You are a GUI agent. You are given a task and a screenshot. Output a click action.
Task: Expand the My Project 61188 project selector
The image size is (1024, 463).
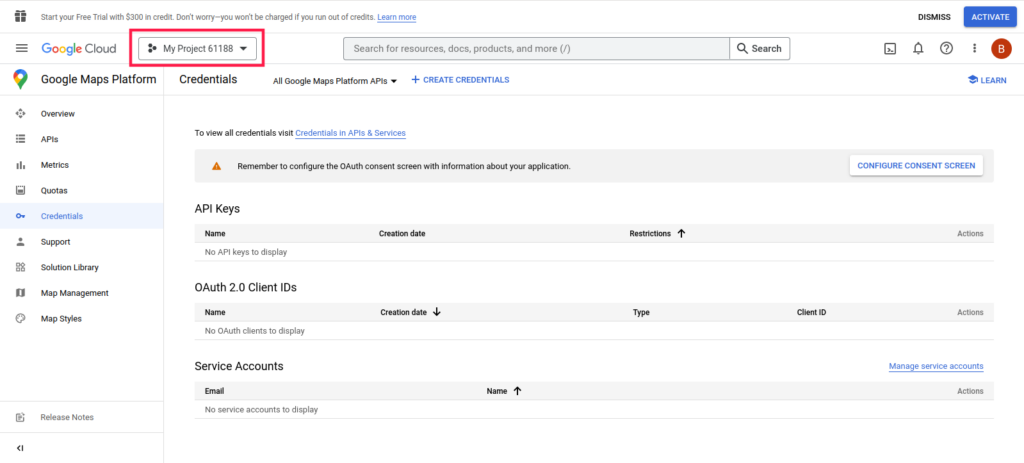(197, 48)
